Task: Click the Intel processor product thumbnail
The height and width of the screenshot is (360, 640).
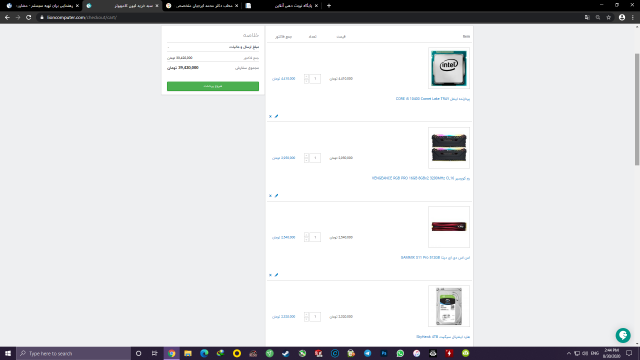Action: [x=449, y=68]
